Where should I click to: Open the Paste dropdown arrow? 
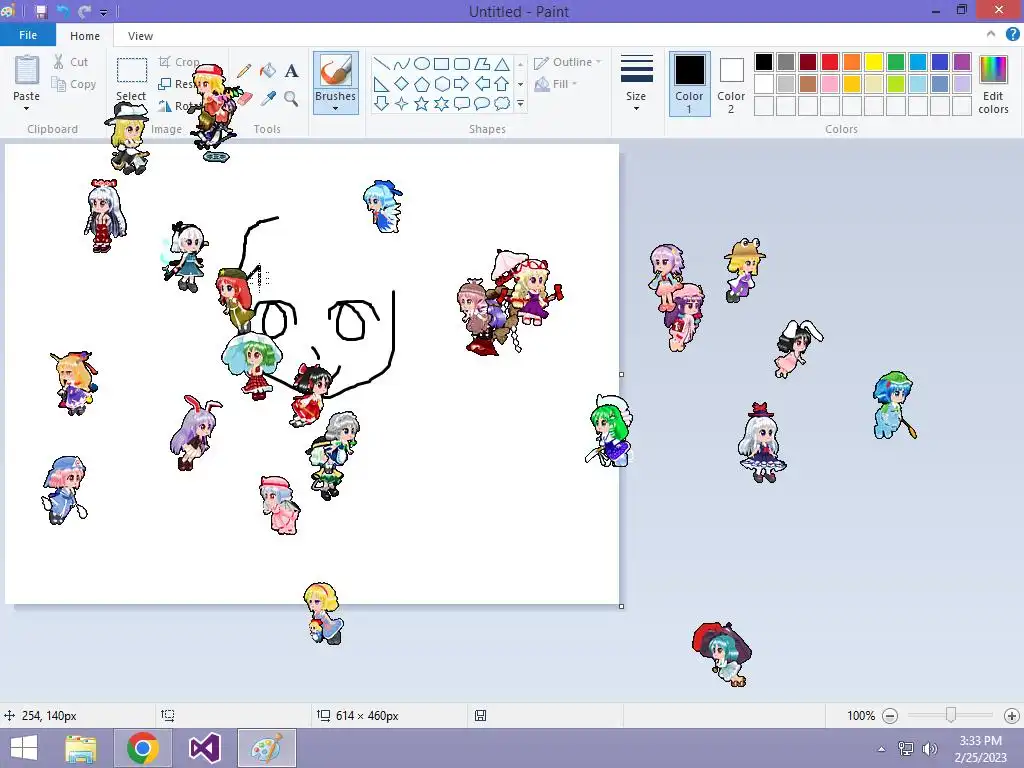click(x=26, y=108)
